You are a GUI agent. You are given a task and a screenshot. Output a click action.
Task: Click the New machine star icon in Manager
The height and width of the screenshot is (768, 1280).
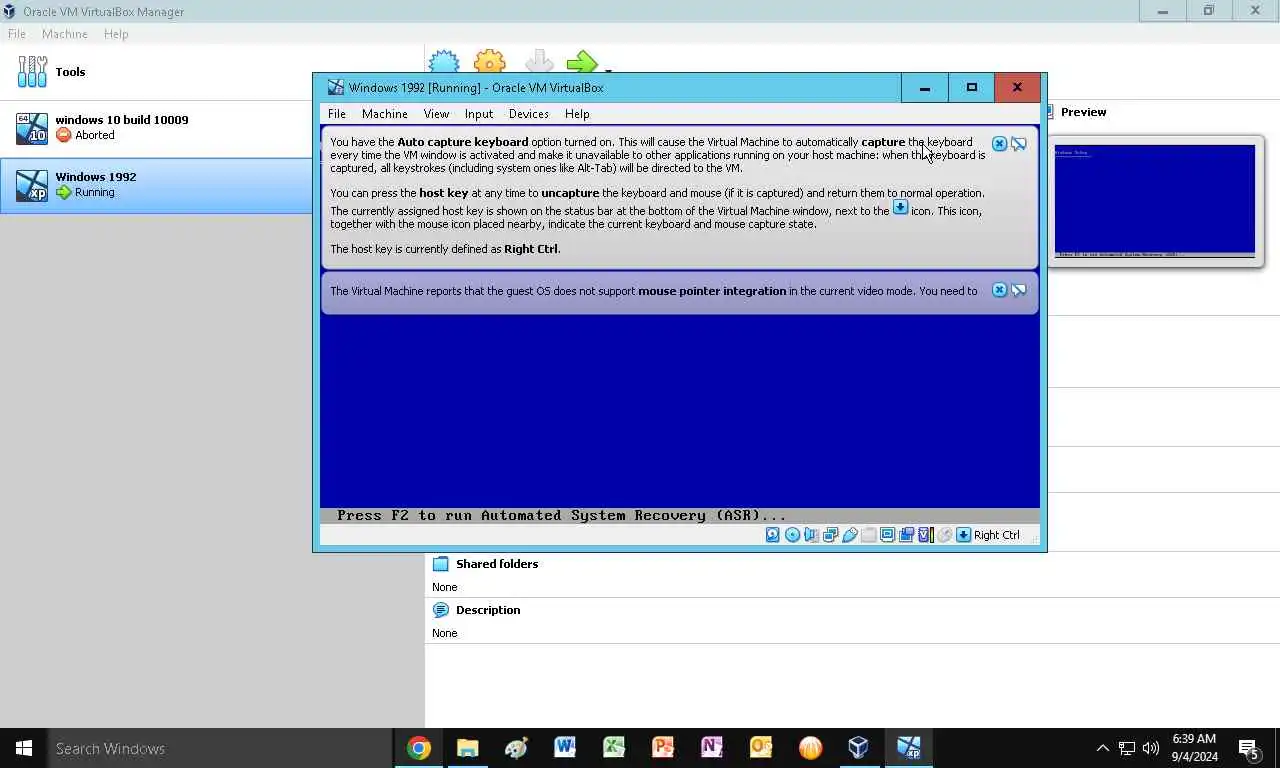click(x=444, y=62)
